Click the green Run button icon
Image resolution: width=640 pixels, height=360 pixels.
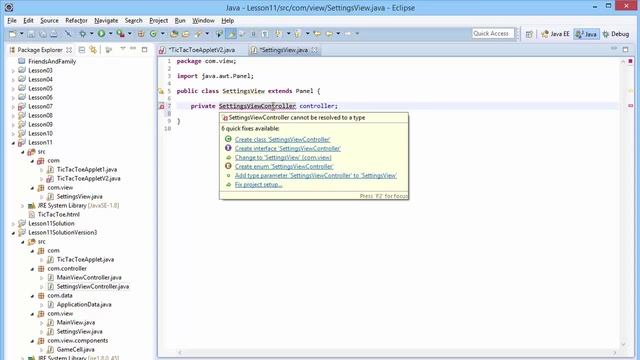pos(101,34)
